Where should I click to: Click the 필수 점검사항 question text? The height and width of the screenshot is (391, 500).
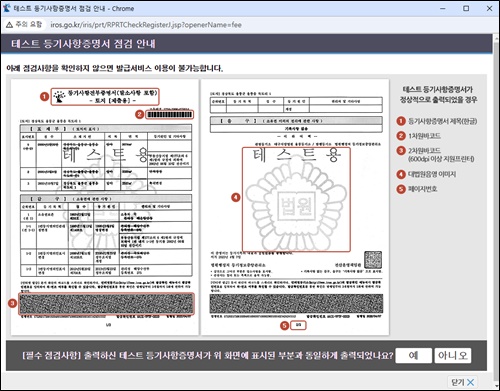[x=208, y=355]
